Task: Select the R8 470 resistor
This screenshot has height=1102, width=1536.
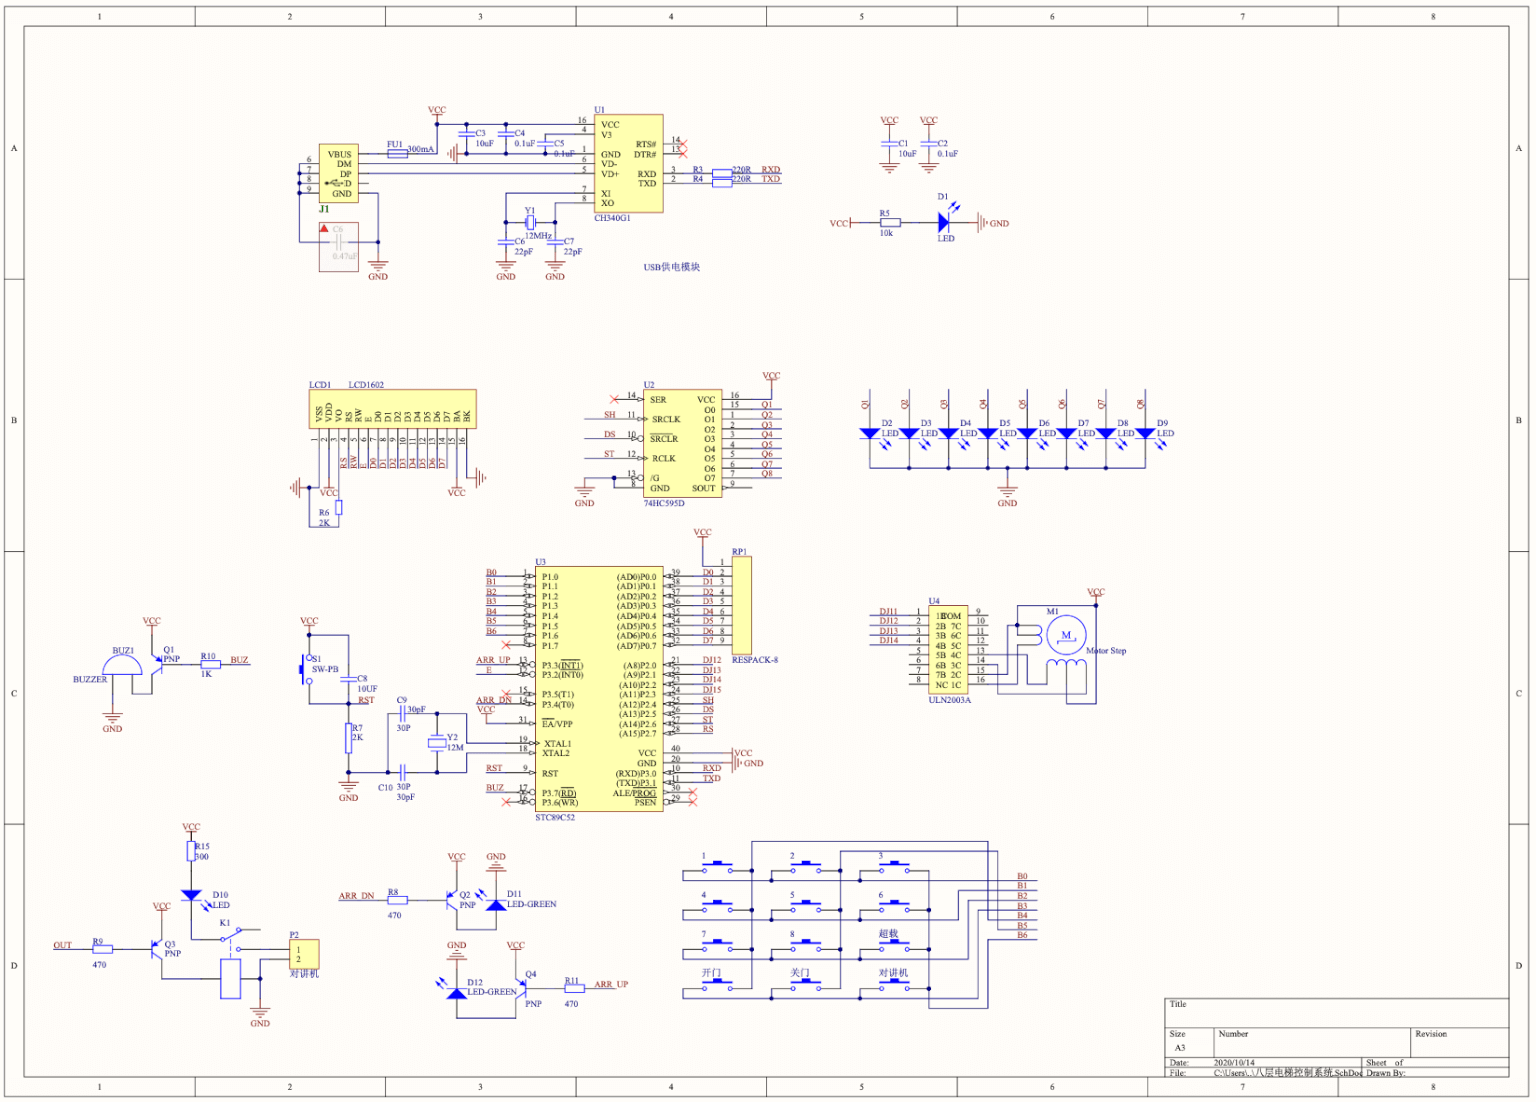Action: tap(397, 900)
